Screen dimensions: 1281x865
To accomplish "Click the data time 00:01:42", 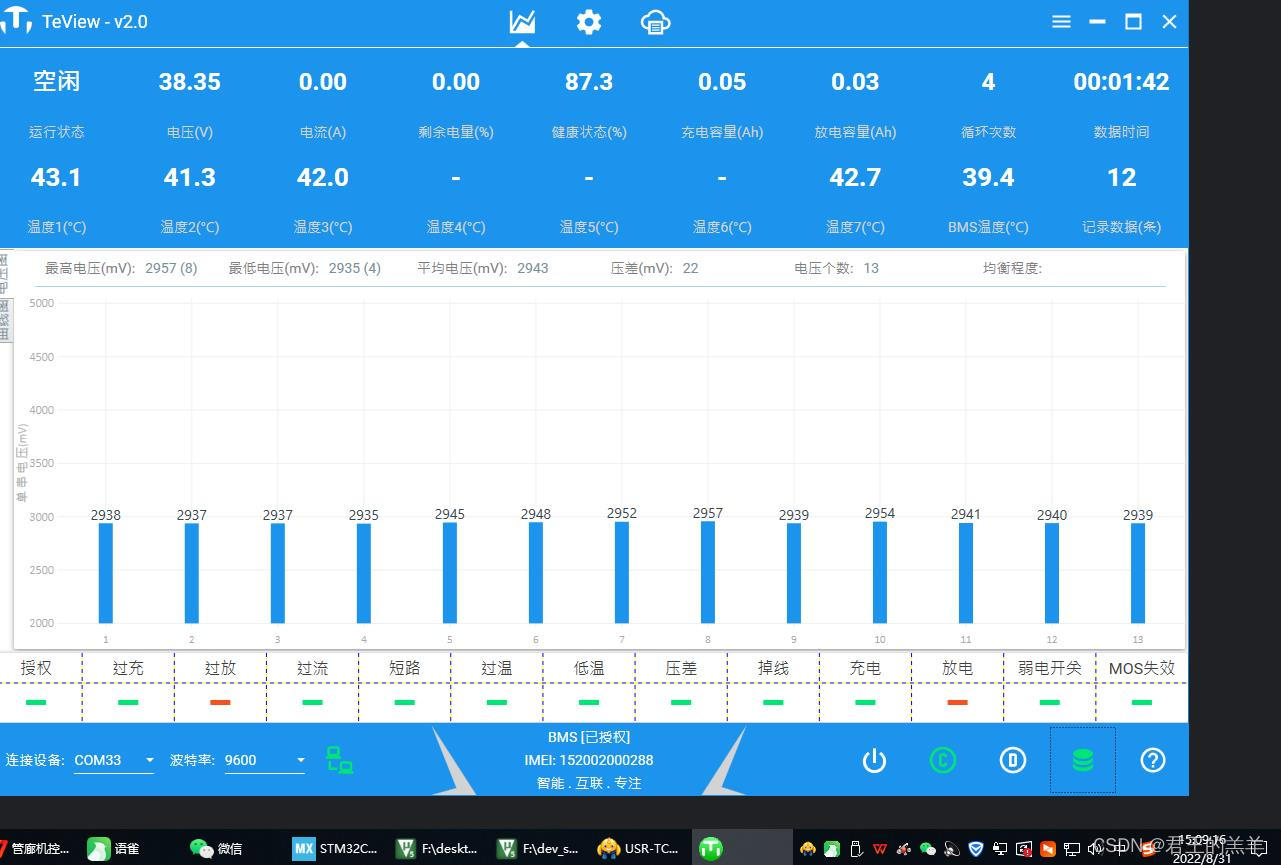I will (1121, 82).
